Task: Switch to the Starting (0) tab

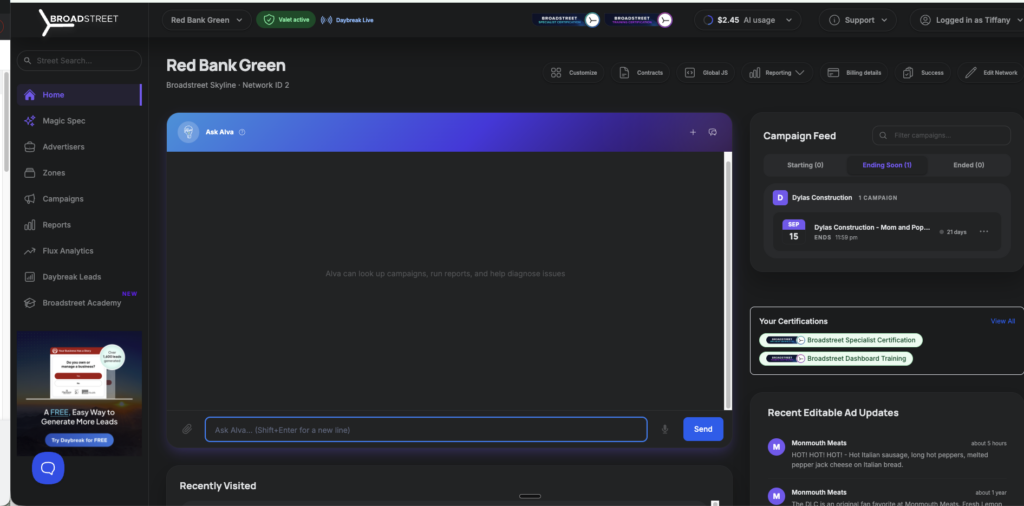Action: pos(805,165)
